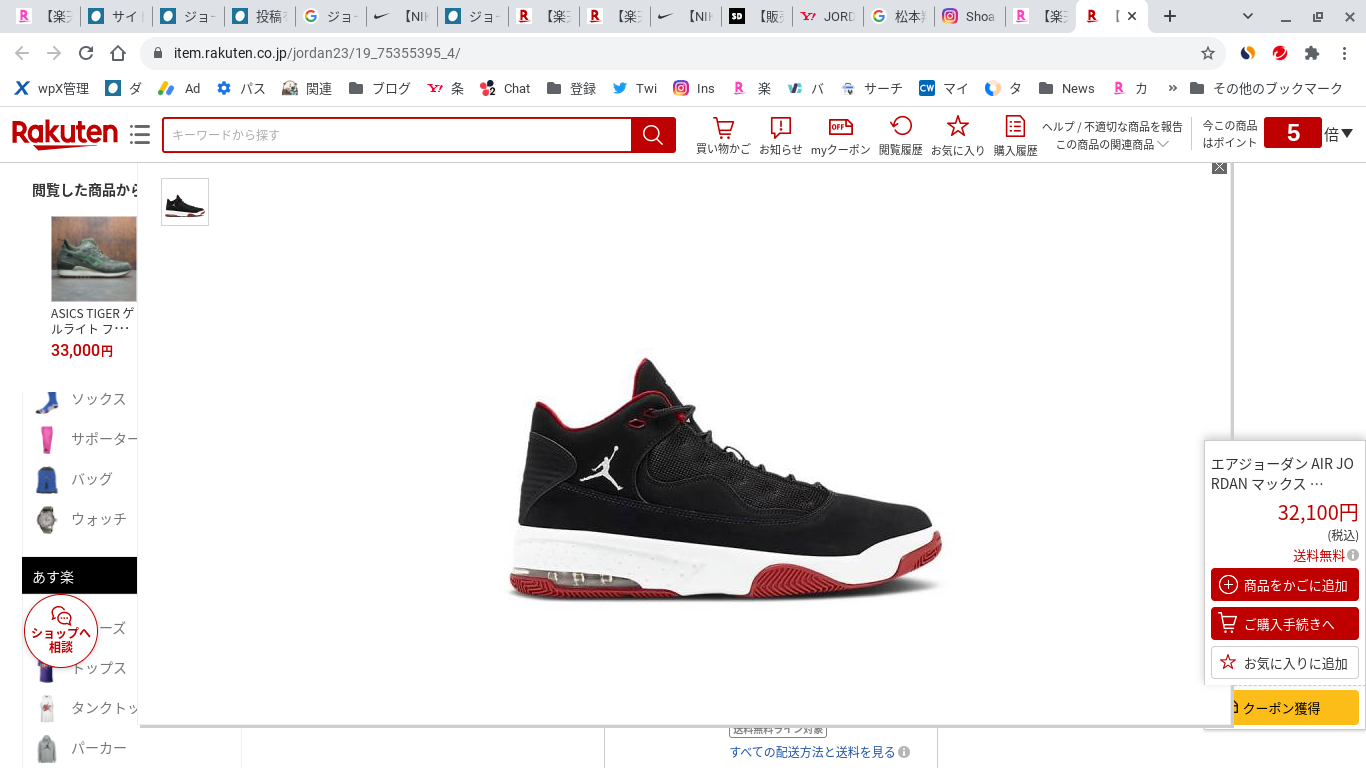Open the Ins Instagram bookmark

coord(694,88)
